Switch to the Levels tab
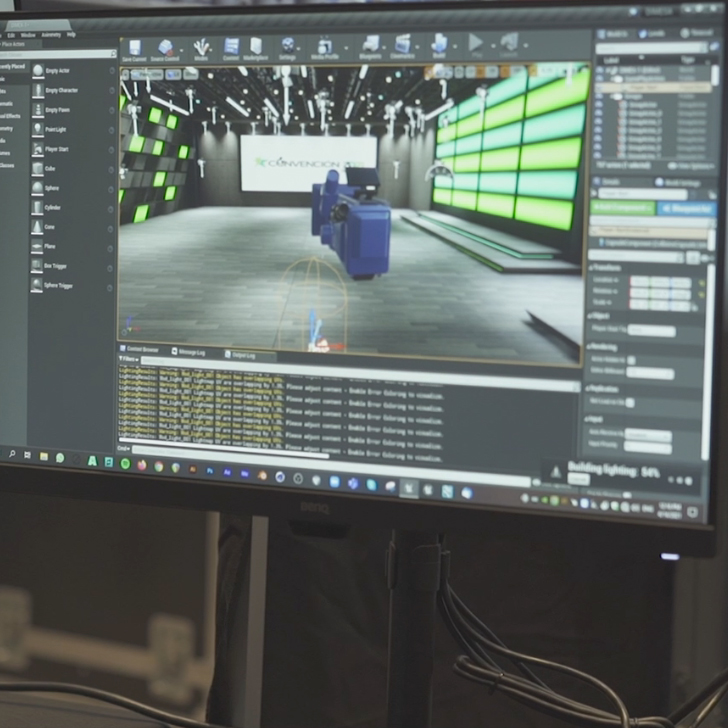The width and height of the screenshot is (728, 728). click(x=652, y=33)
